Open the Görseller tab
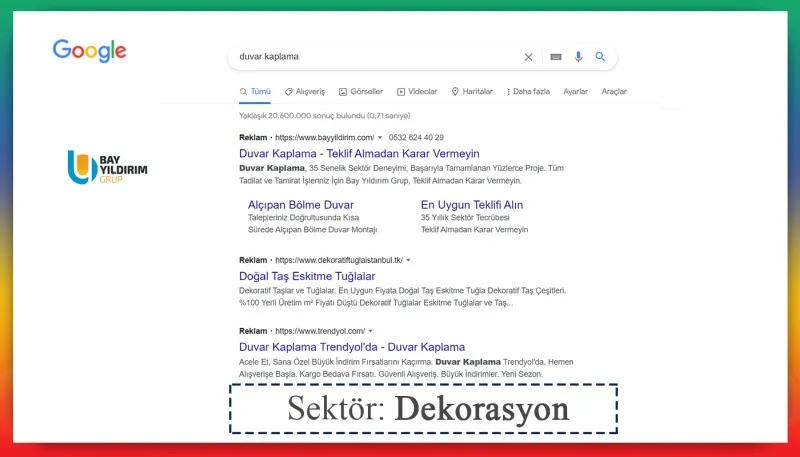 tap(361, 92)
